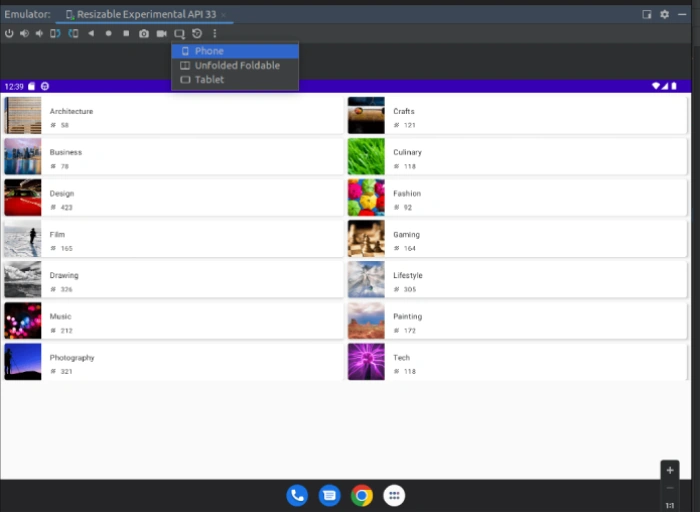
Task: Open emulator panel settings gear
Action: coord(664,14)
